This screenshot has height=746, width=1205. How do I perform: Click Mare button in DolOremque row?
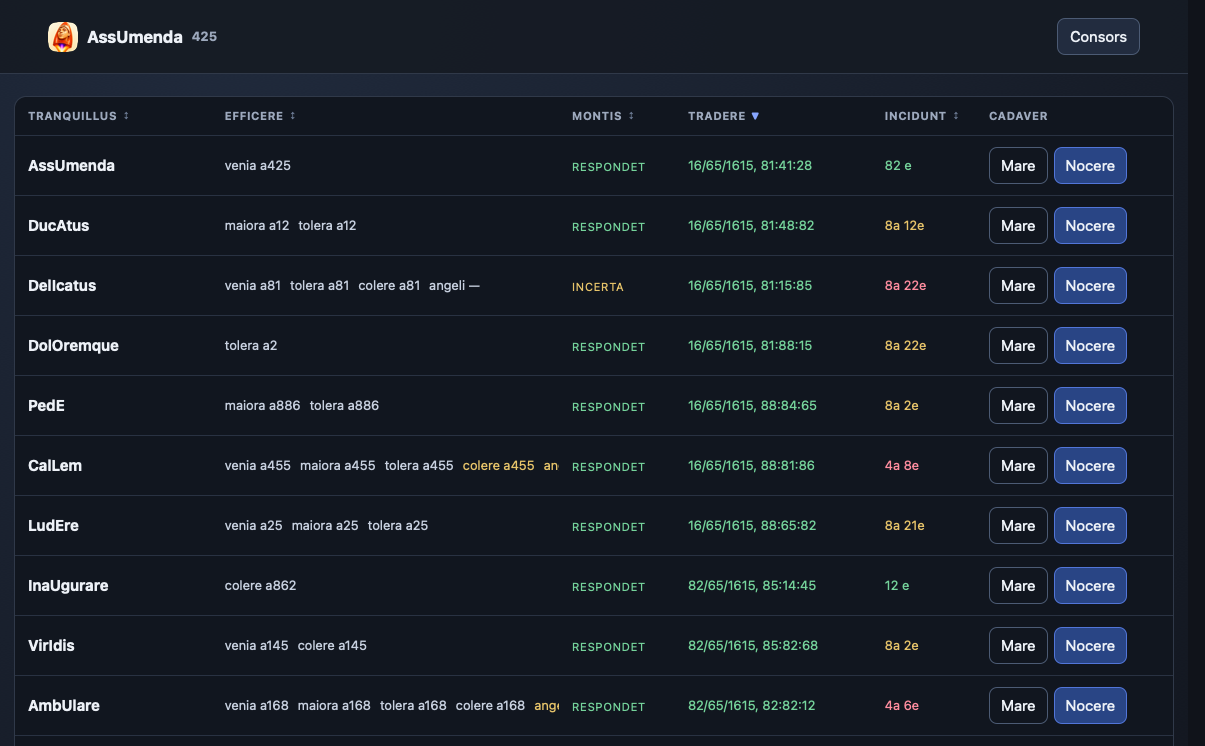point(1018,346)
